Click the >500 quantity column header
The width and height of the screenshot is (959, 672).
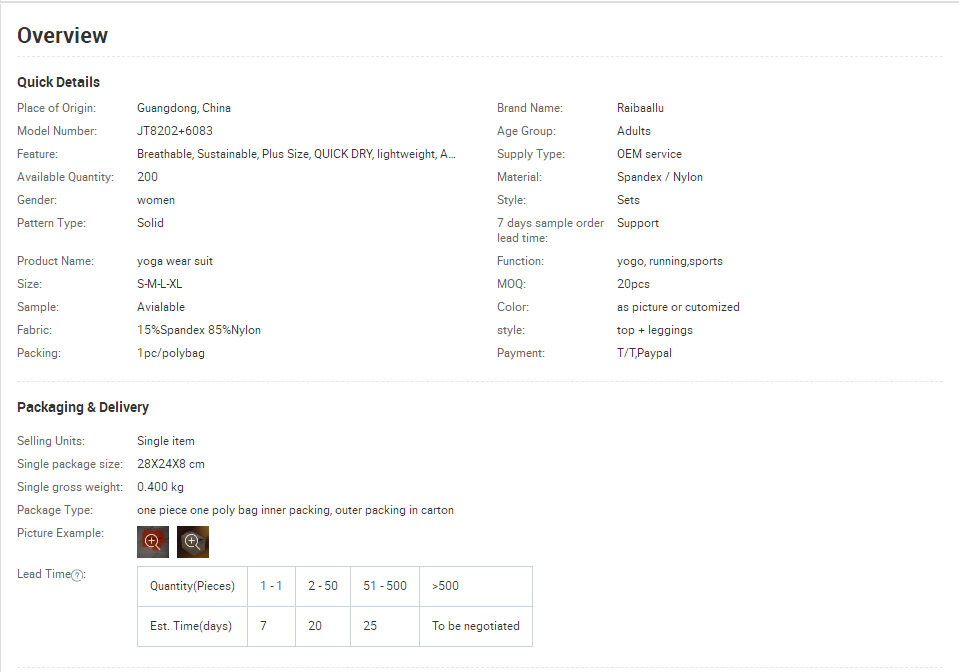click(446, 586)
